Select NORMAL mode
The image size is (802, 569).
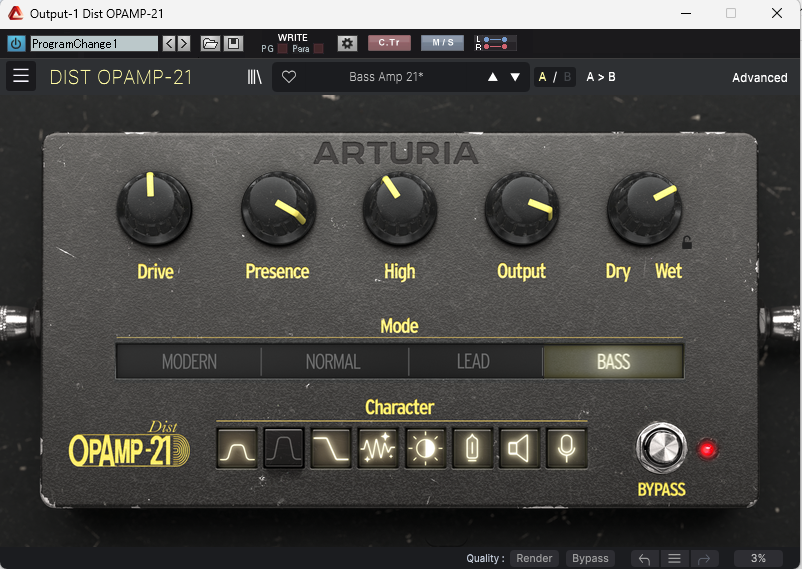(x=333, y=362)
